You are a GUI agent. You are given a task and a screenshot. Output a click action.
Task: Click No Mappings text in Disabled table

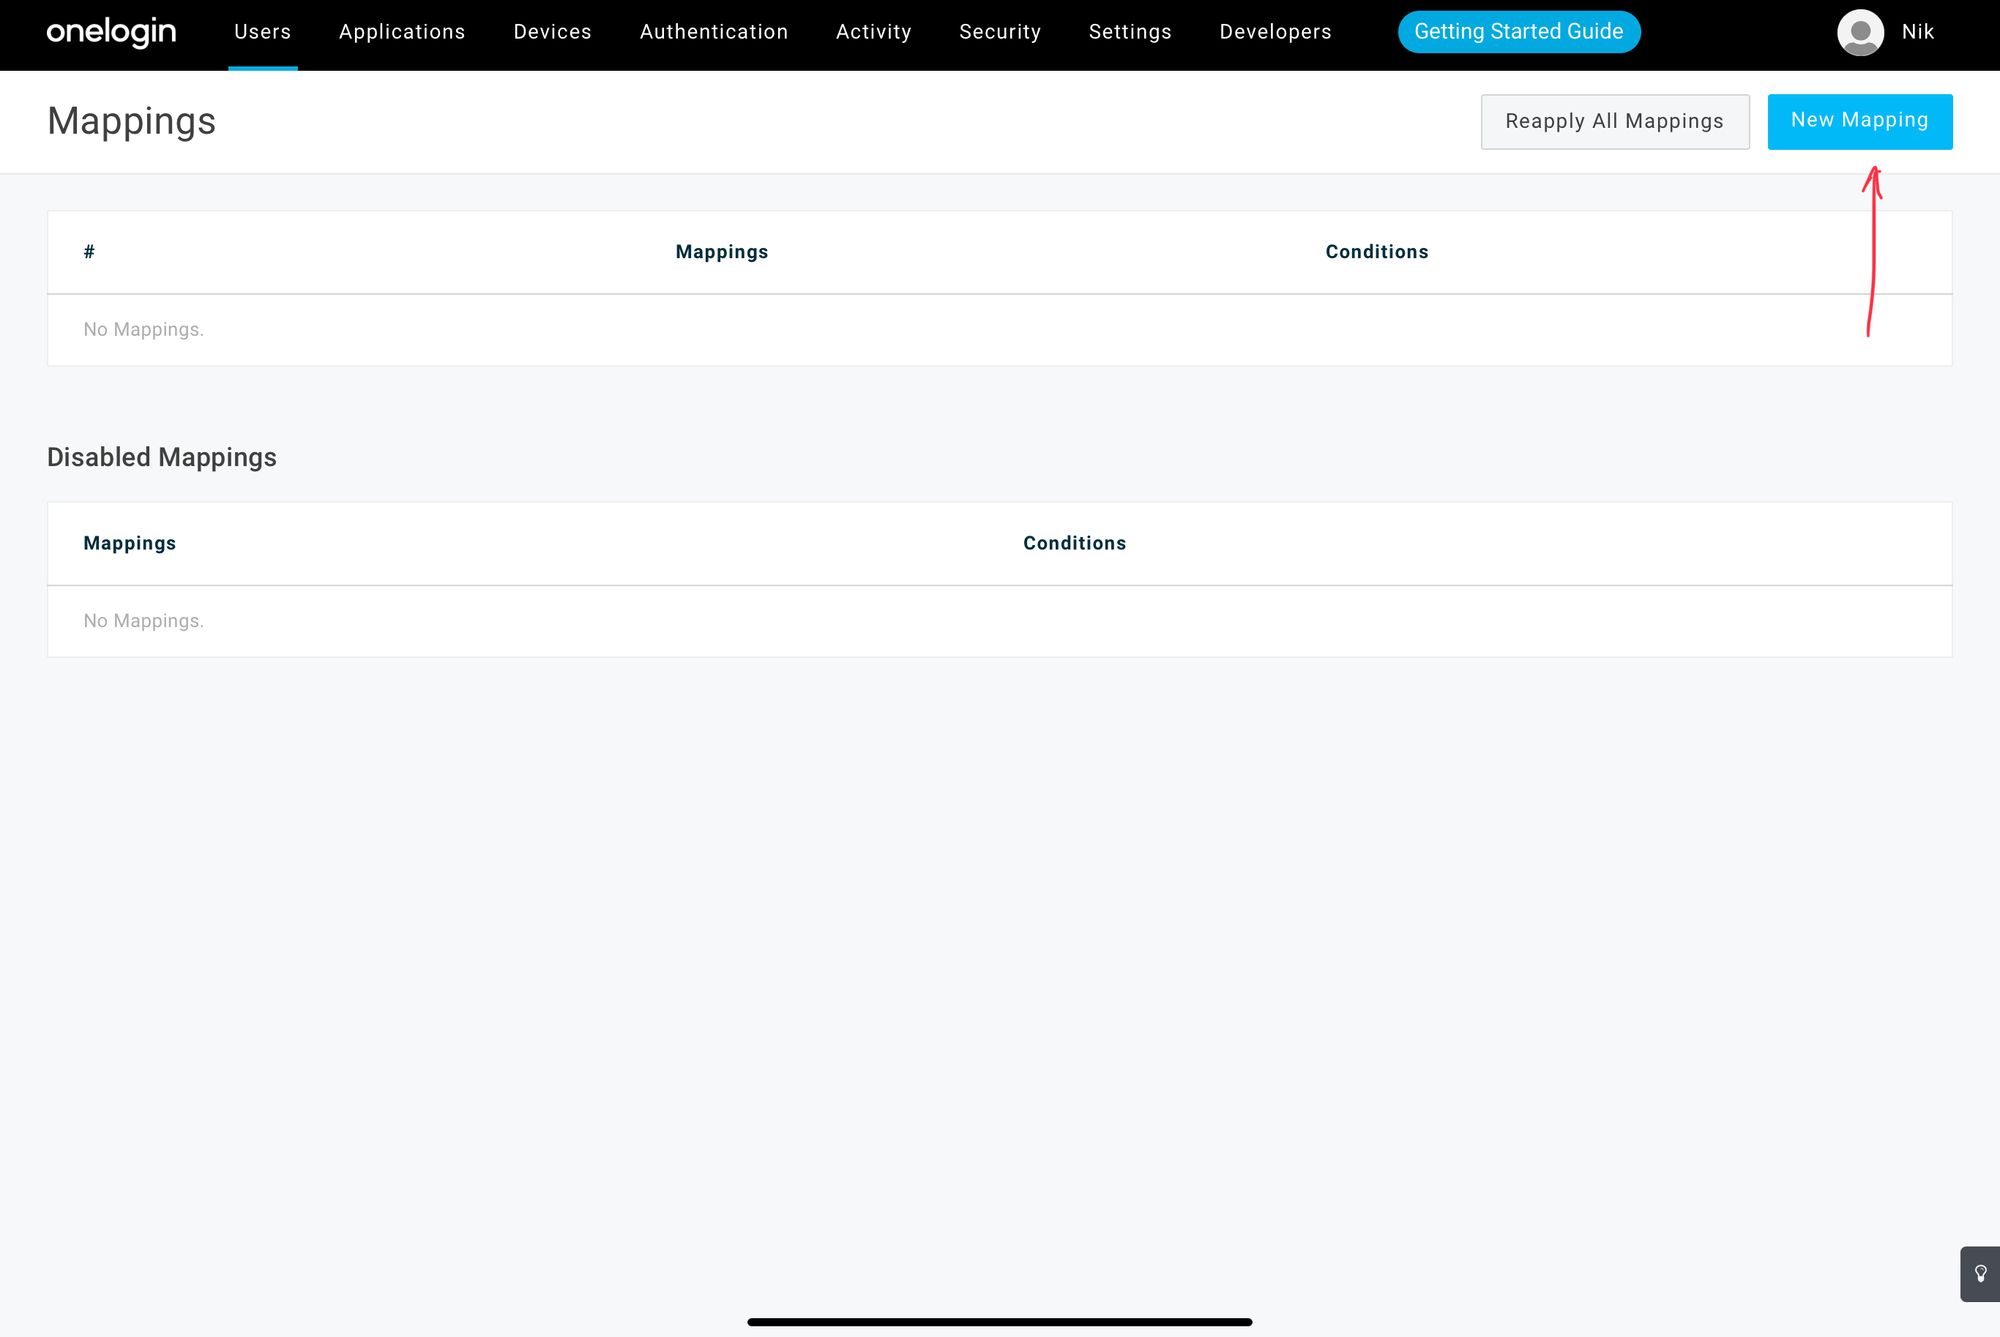tap(143, 621)
